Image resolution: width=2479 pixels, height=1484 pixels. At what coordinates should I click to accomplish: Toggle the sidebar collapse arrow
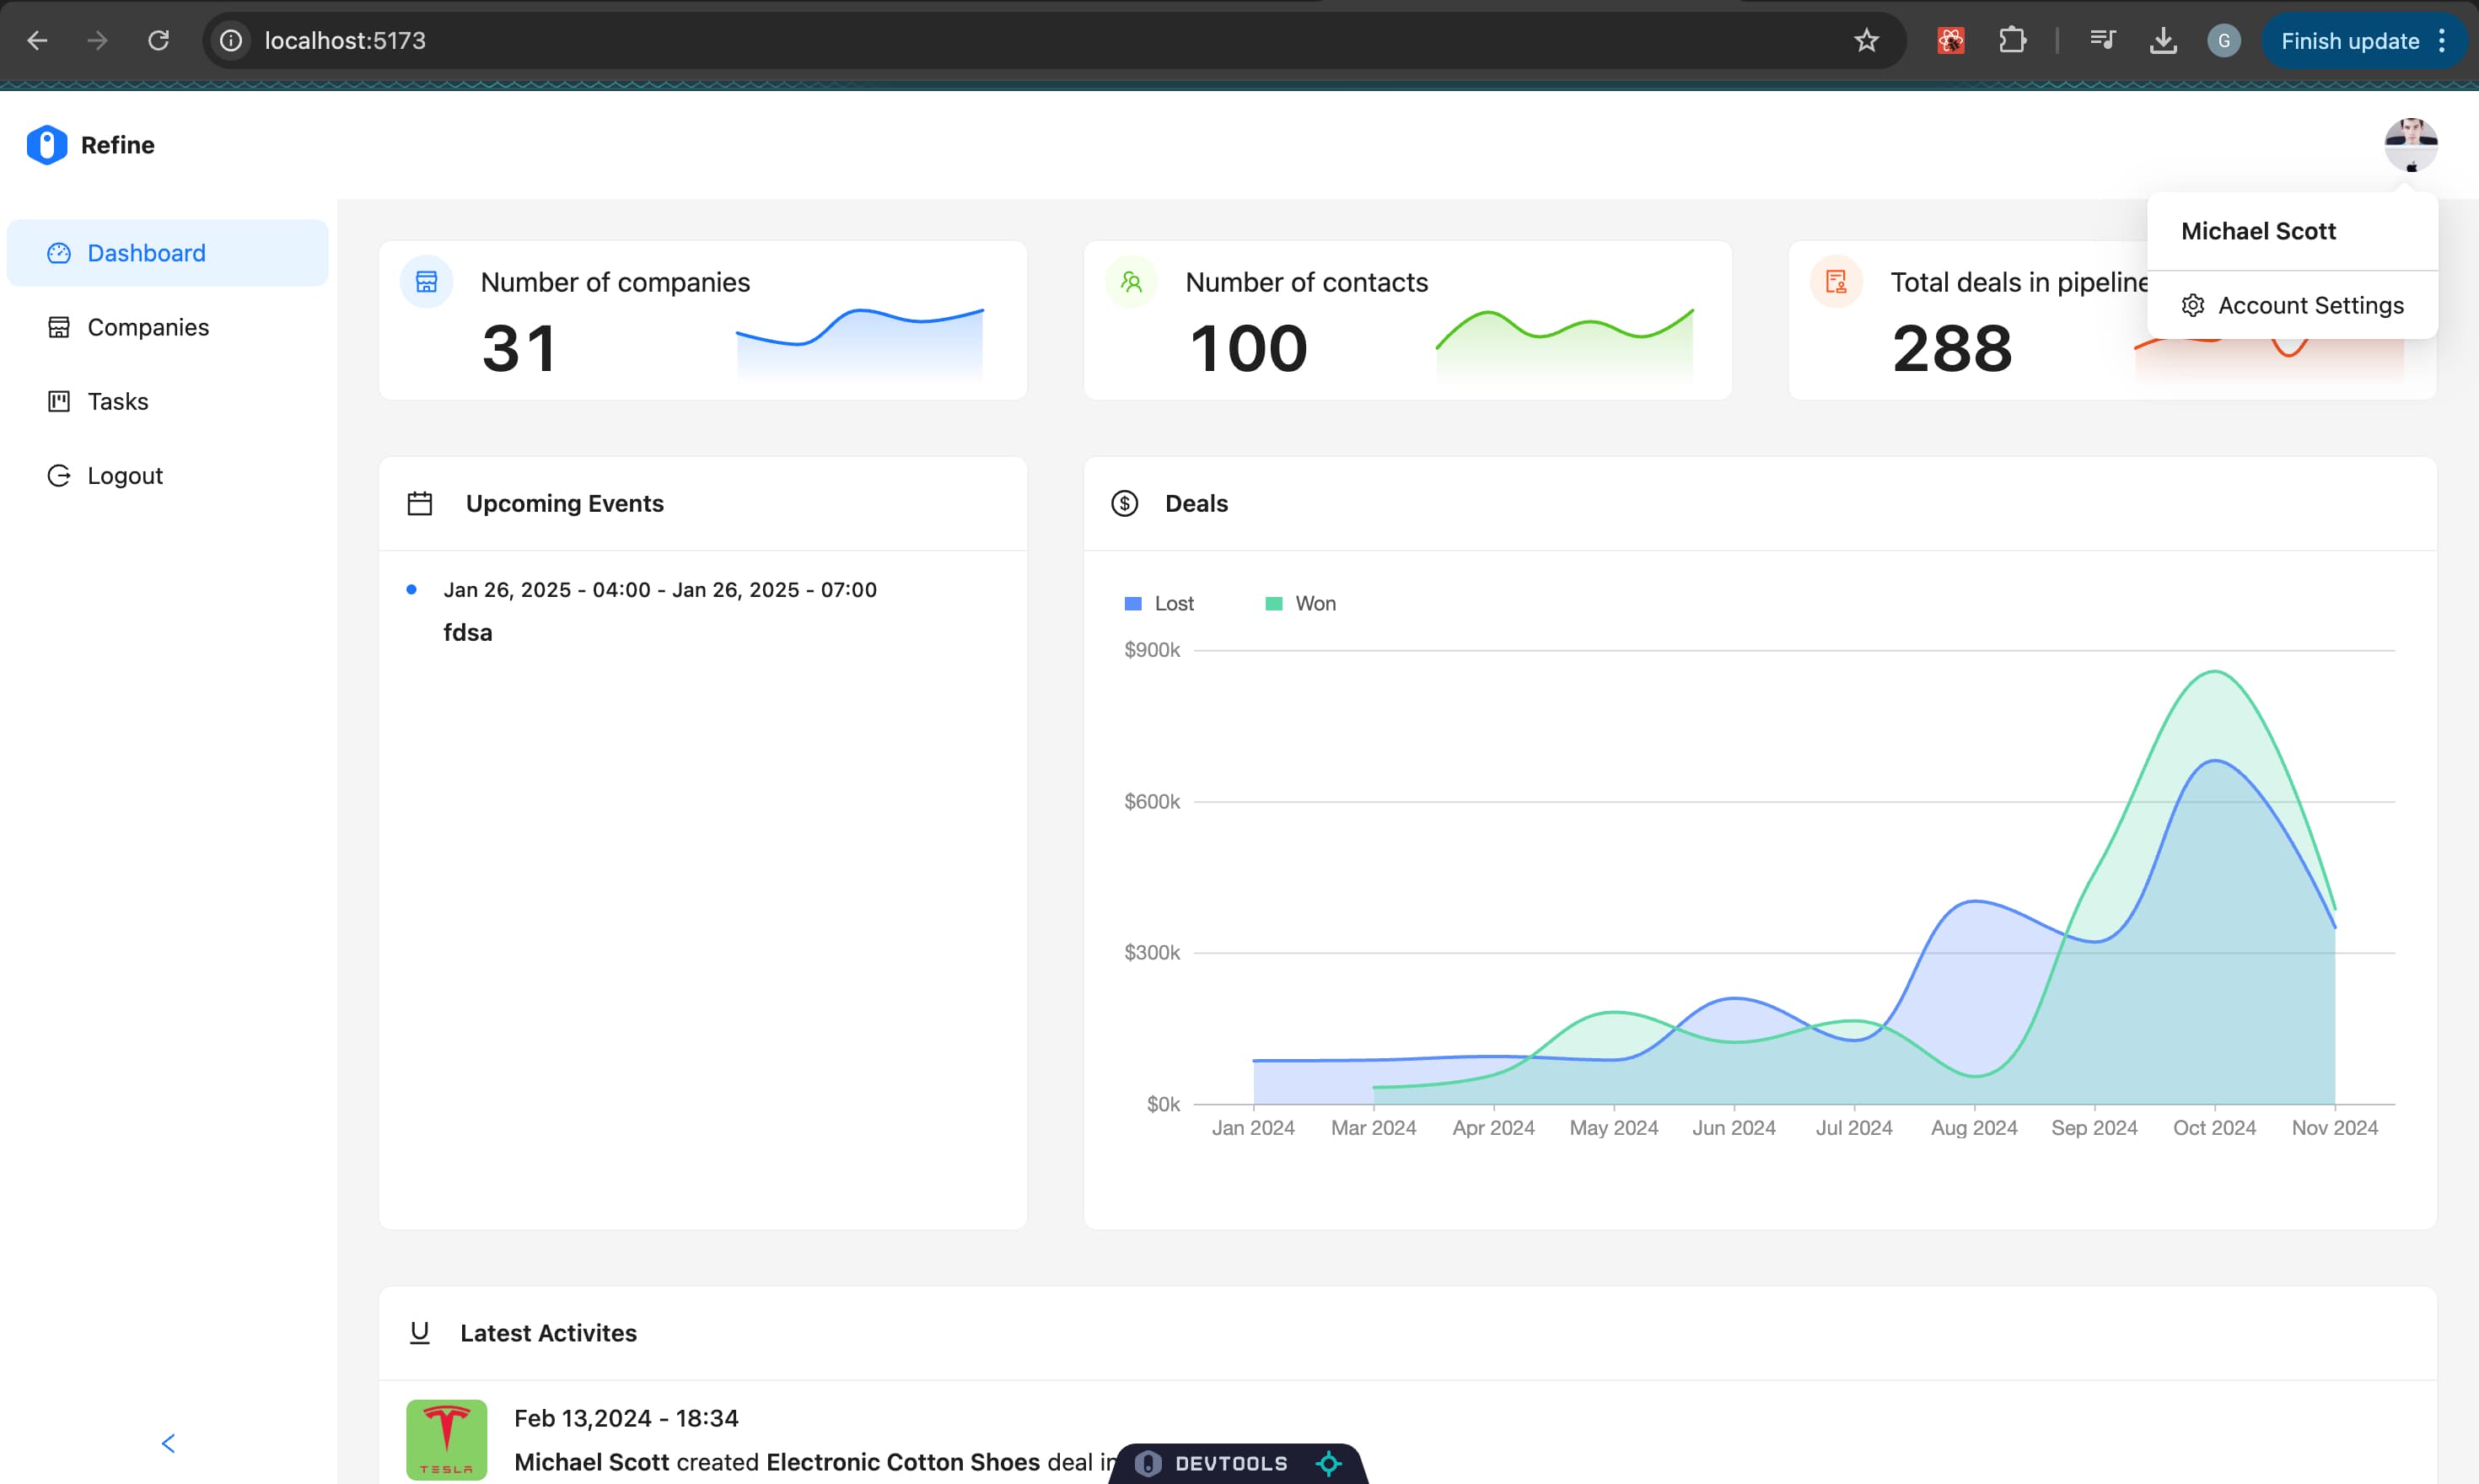168,1444
